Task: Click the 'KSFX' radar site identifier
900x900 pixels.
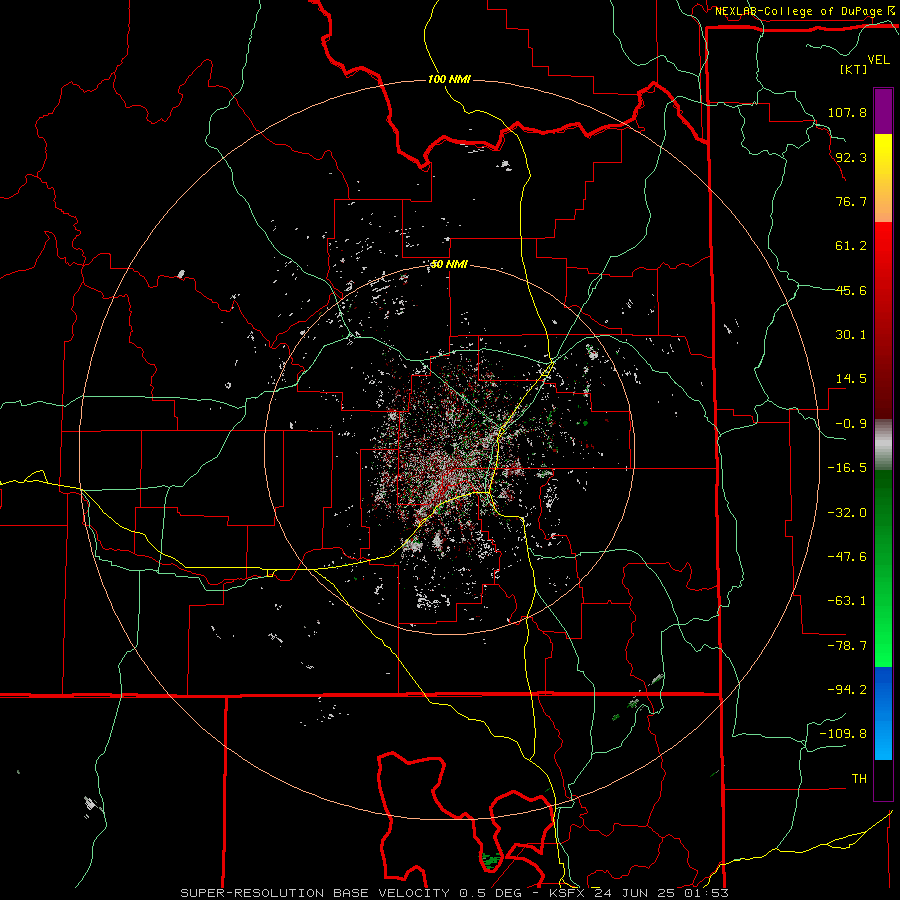Action: [568, 893]
